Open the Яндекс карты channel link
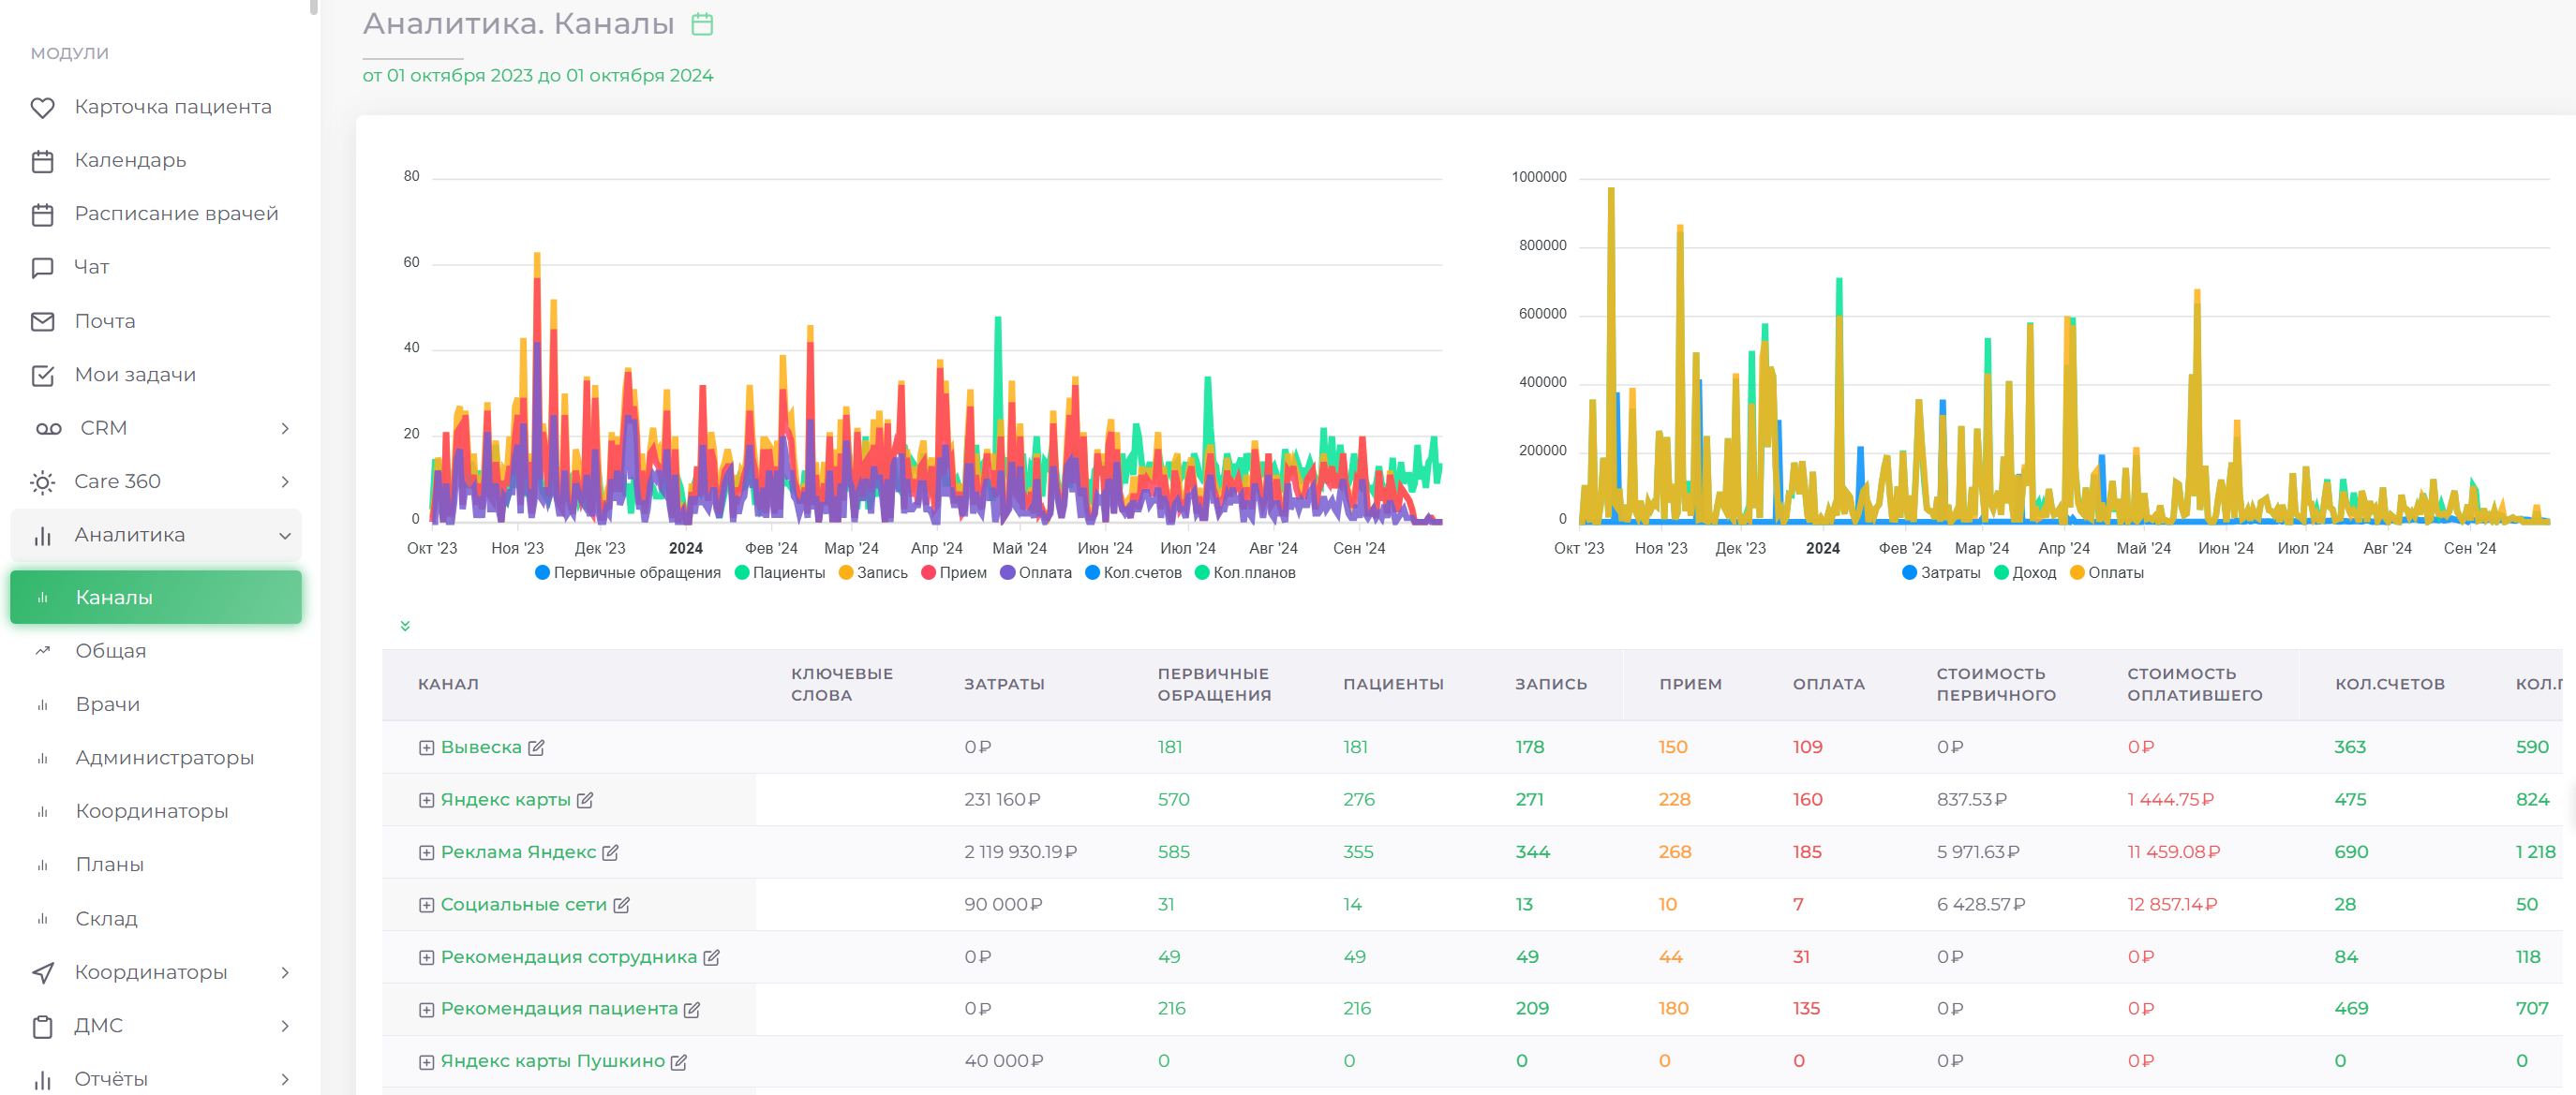This screenshot has width=2576, height=1095. [x=505, y=800]
